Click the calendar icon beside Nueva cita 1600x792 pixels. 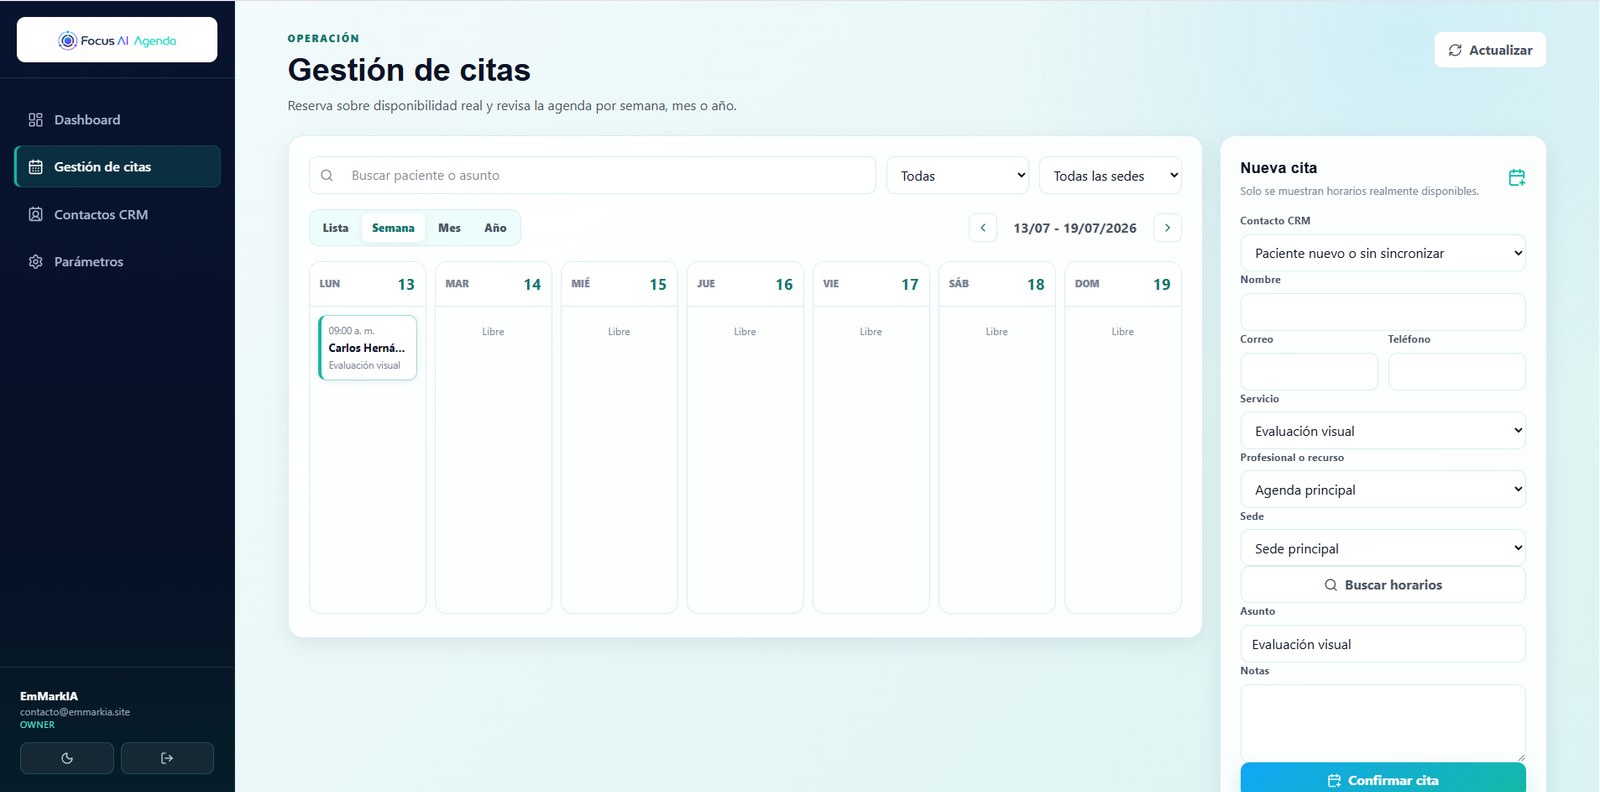[1517, 177]
